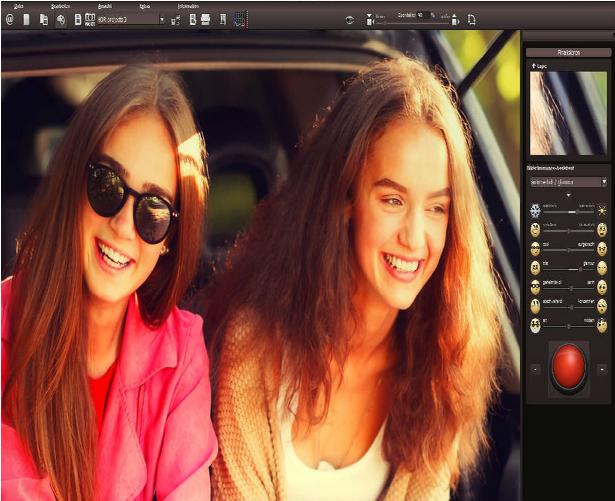Click the zoom-in icon with up triangle
This screenshot has width=615, height=501.
click(454, 20)
